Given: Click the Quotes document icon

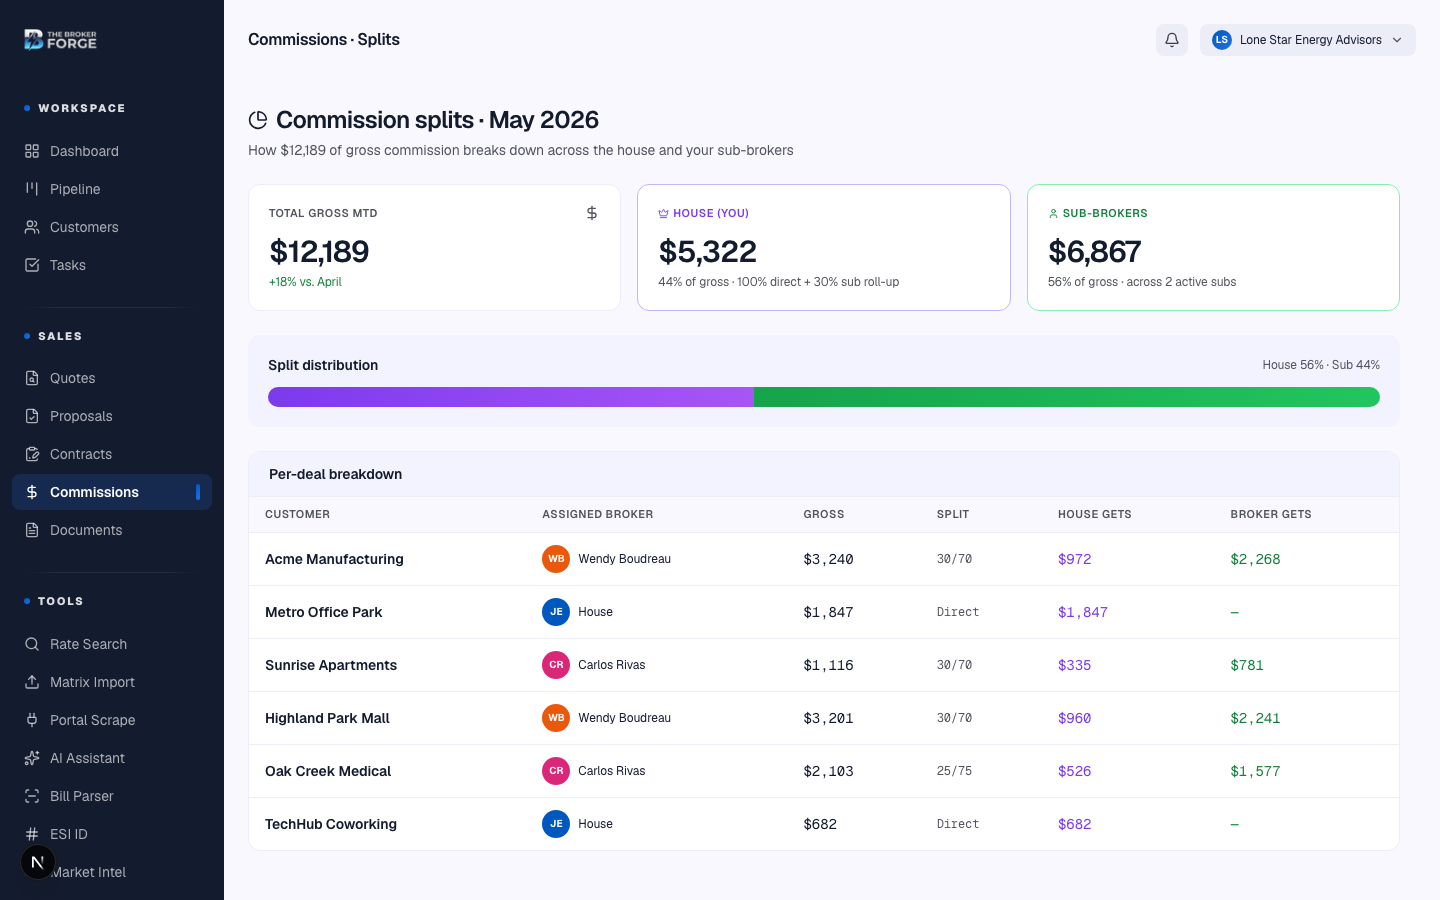Looking at the screenshot, I should [x=32, y=378].
